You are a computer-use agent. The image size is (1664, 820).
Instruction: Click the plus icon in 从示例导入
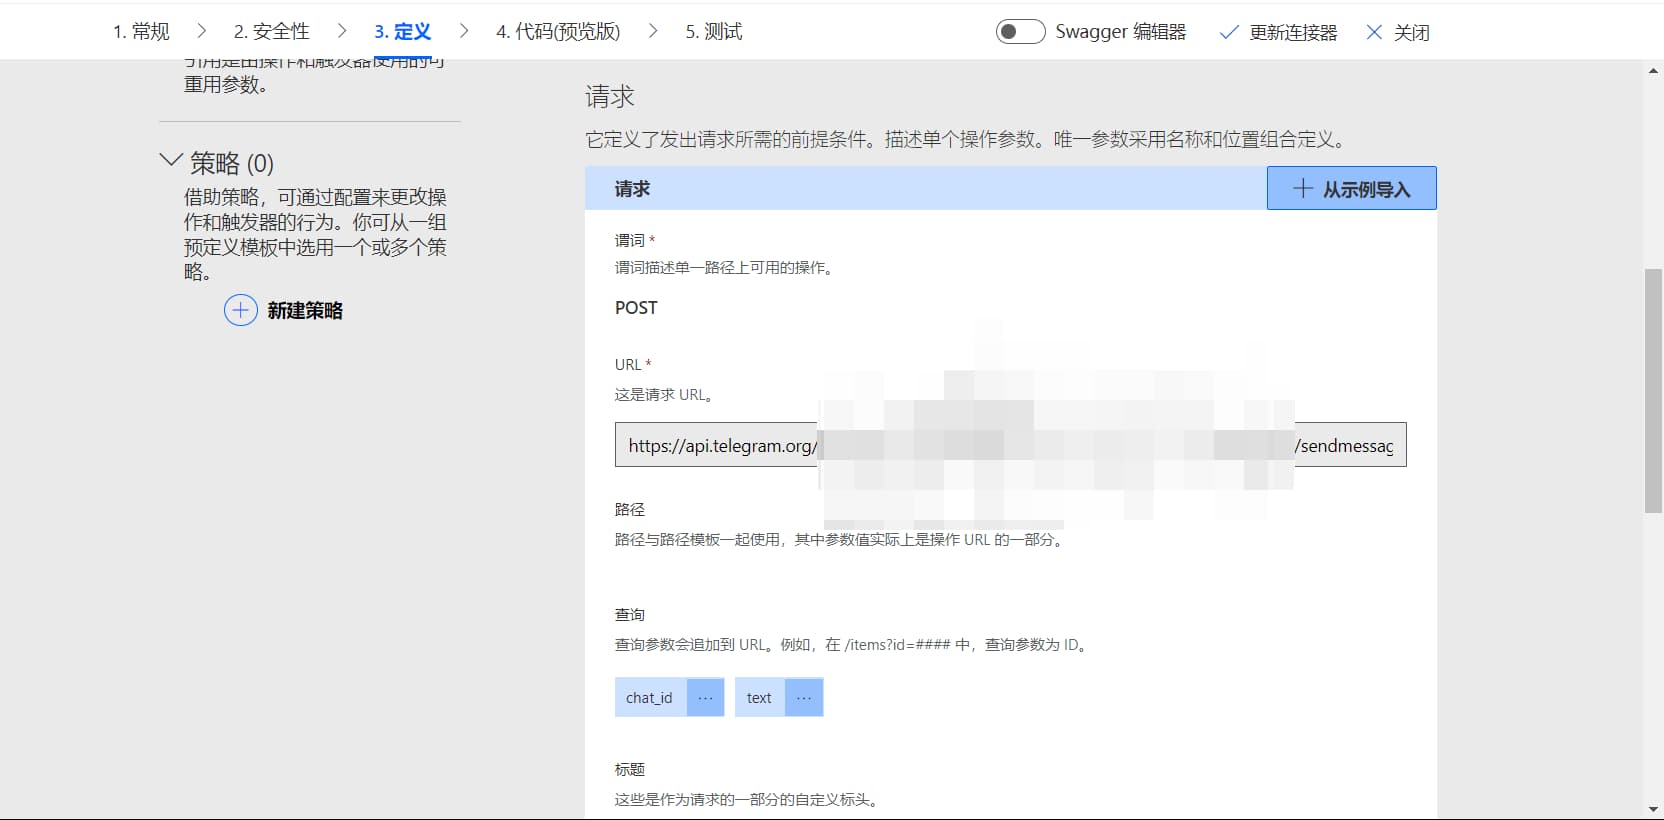(1302, 188)
